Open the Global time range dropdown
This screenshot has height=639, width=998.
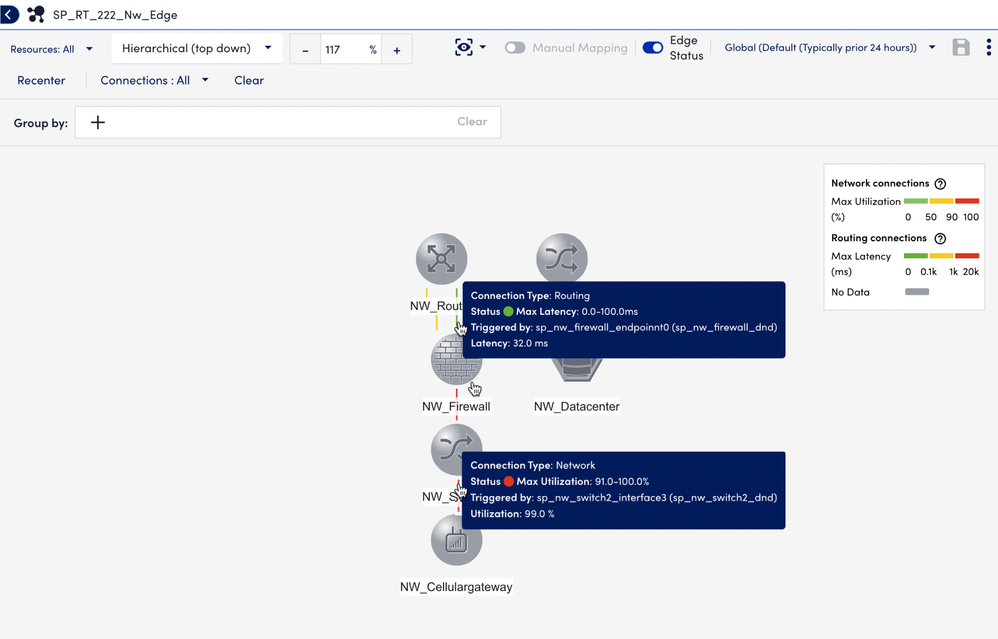(829, 48)
